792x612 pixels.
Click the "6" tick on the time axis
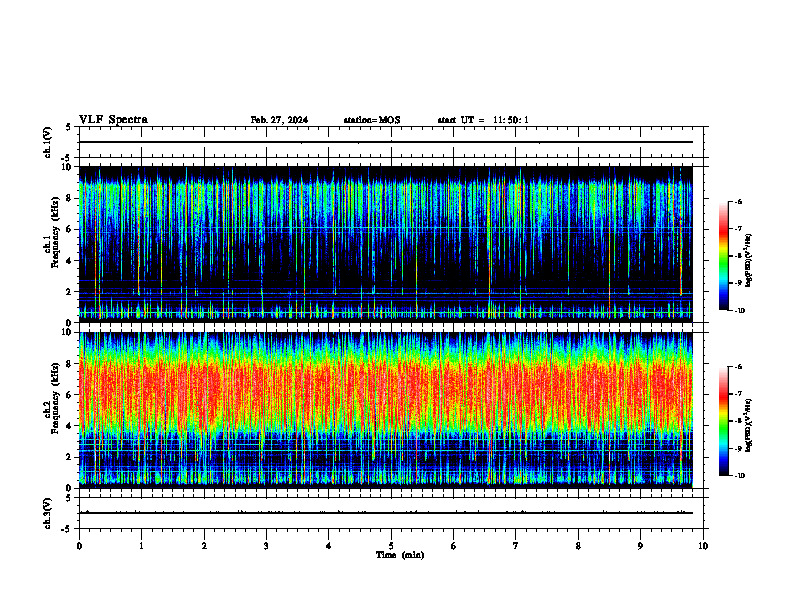point(453,546)
